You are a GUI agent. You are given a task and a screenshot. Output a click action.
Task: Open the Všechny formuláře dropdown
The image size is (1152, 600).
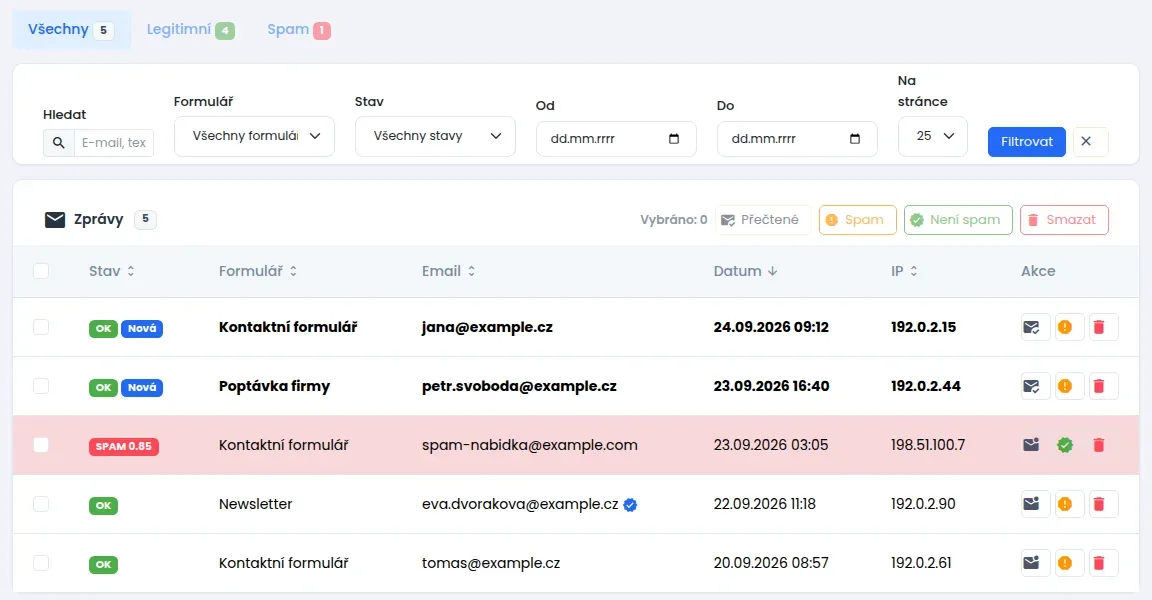pos(254,136)
